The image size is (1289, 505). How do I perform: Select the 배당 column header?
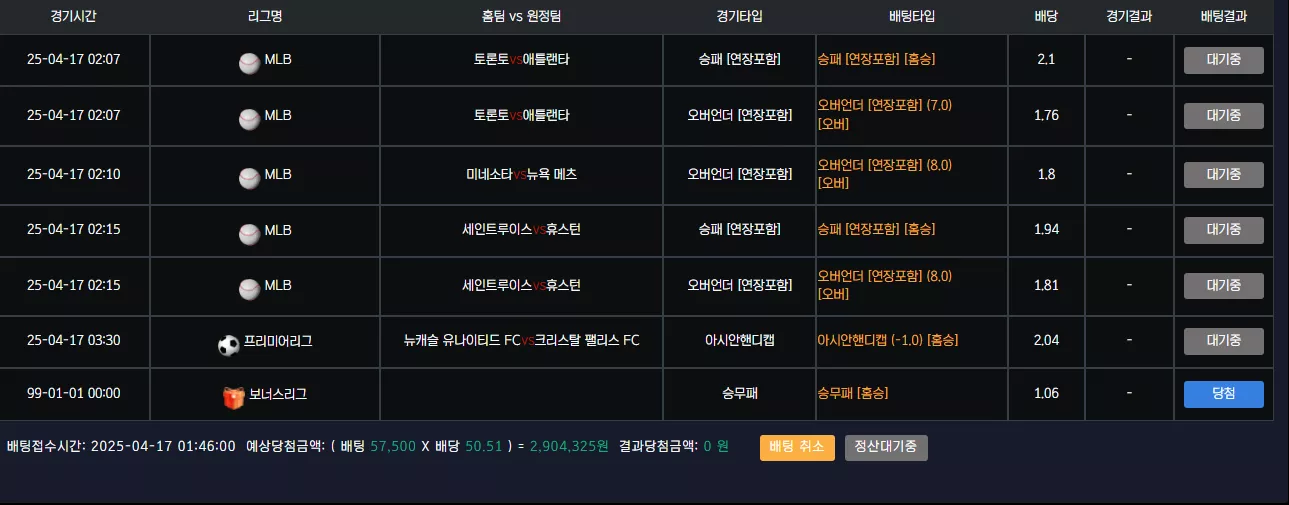(x=1046, y=16)
